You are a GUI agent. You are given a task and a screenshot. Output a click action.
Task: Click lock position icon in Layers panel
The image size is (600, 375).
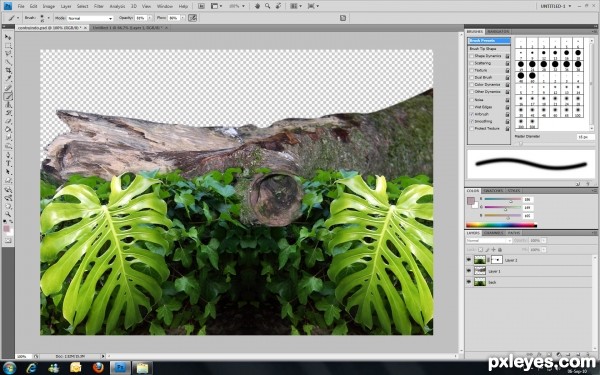(x=493, y=249)
